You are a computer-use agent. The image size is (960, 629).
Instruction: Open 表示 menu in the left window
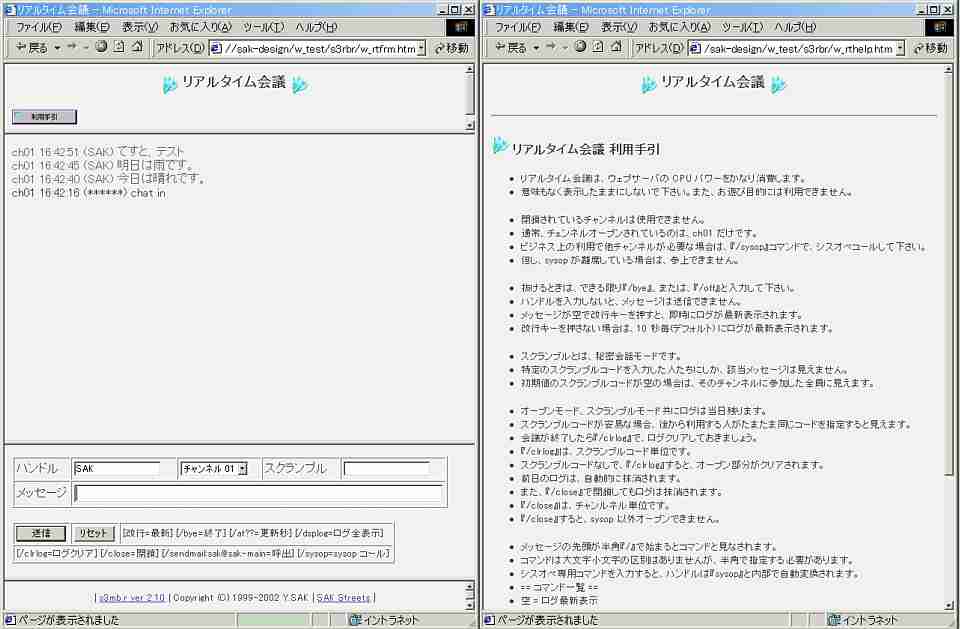point(140,27)
